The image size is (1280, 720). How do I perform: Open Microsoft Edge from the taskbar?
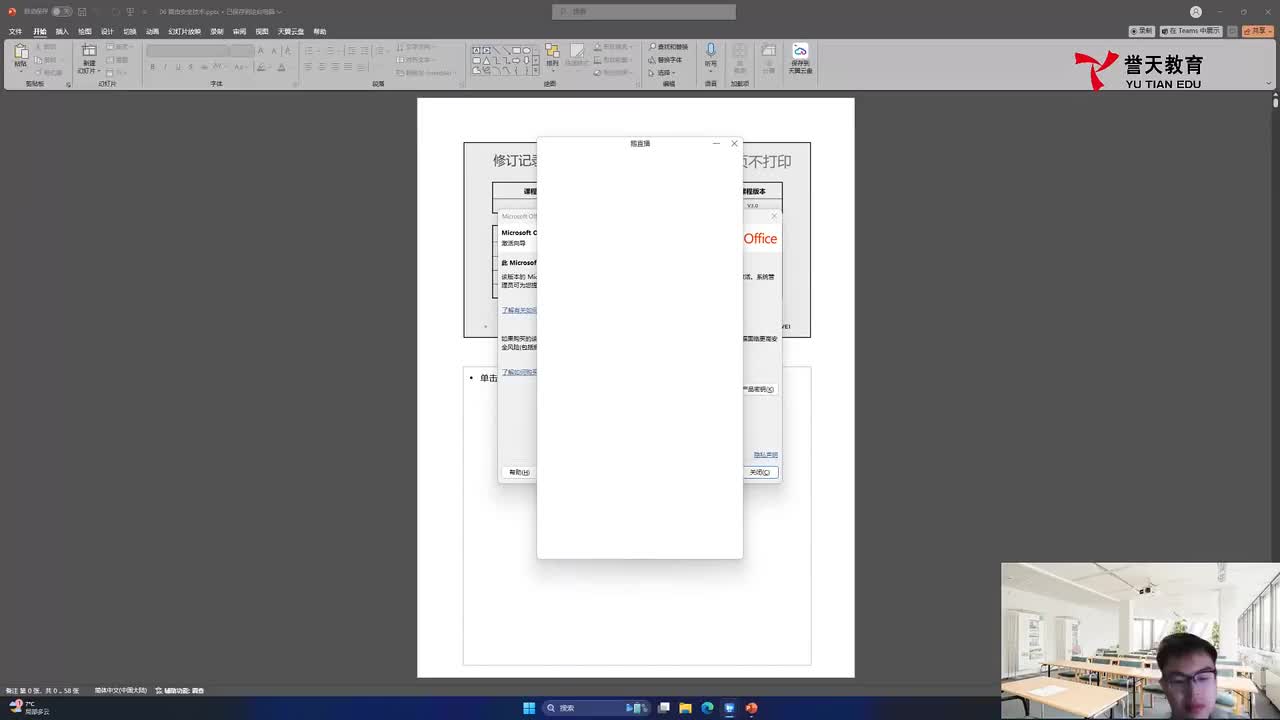707,708
